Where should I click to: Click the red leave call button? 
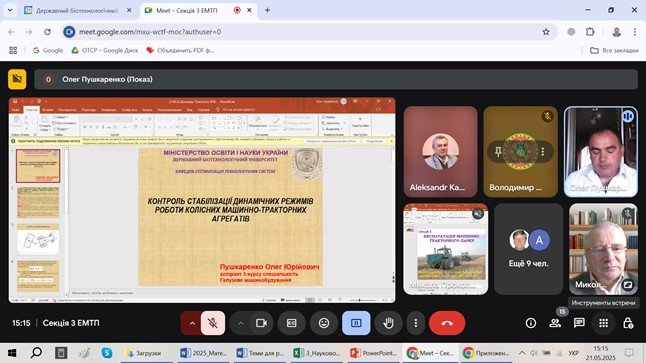pos(447,323)
